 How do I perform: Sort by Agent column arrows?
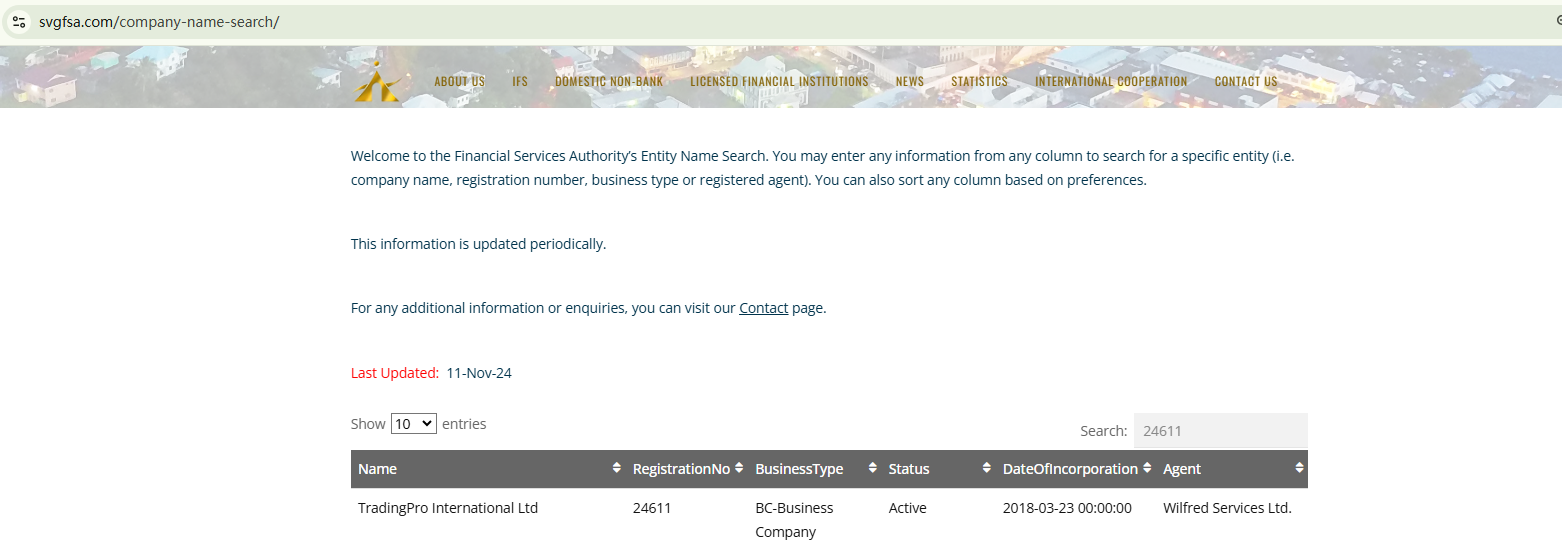point(1299,469)
